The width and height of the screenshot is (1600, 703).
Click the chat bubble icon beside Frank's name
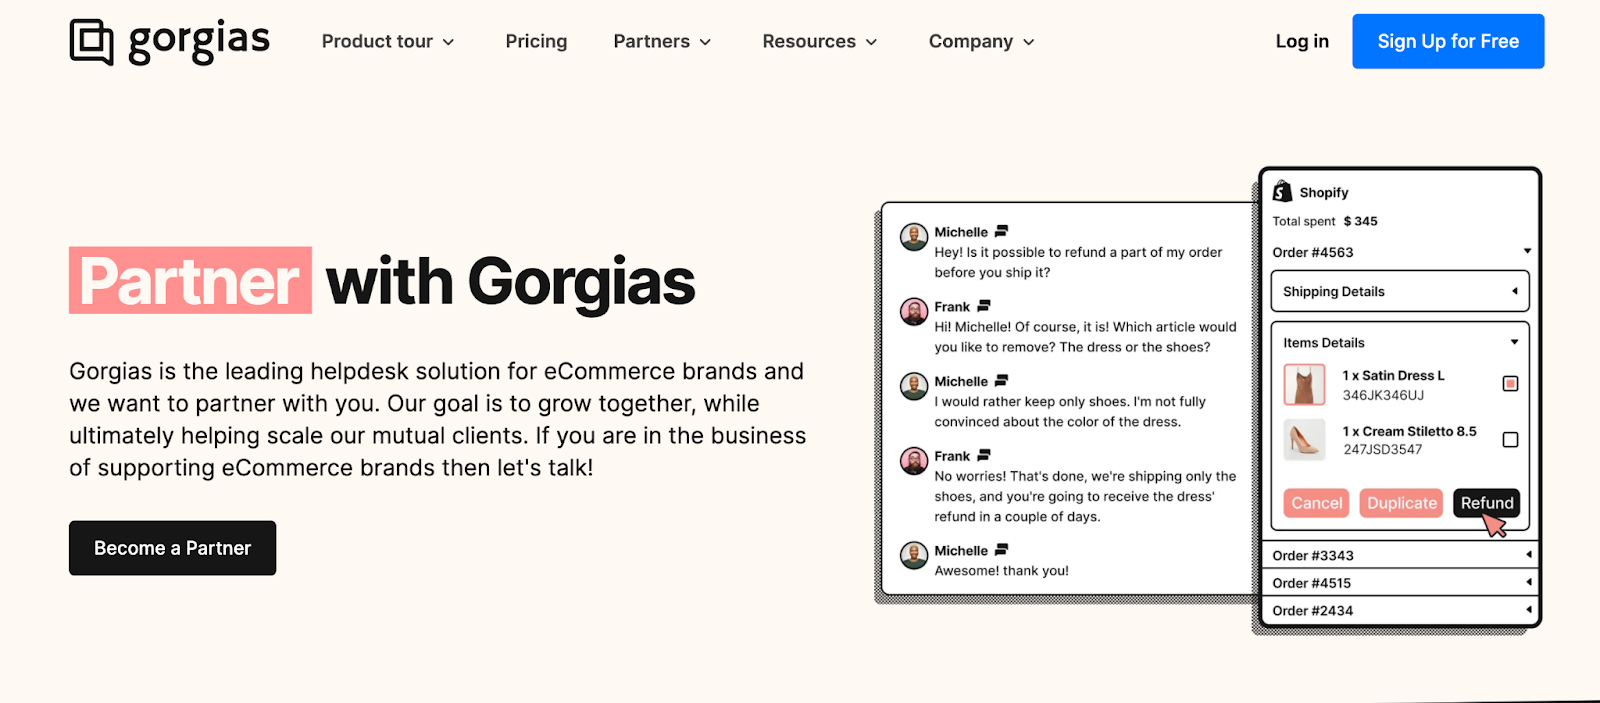click(x=982, y=304)
